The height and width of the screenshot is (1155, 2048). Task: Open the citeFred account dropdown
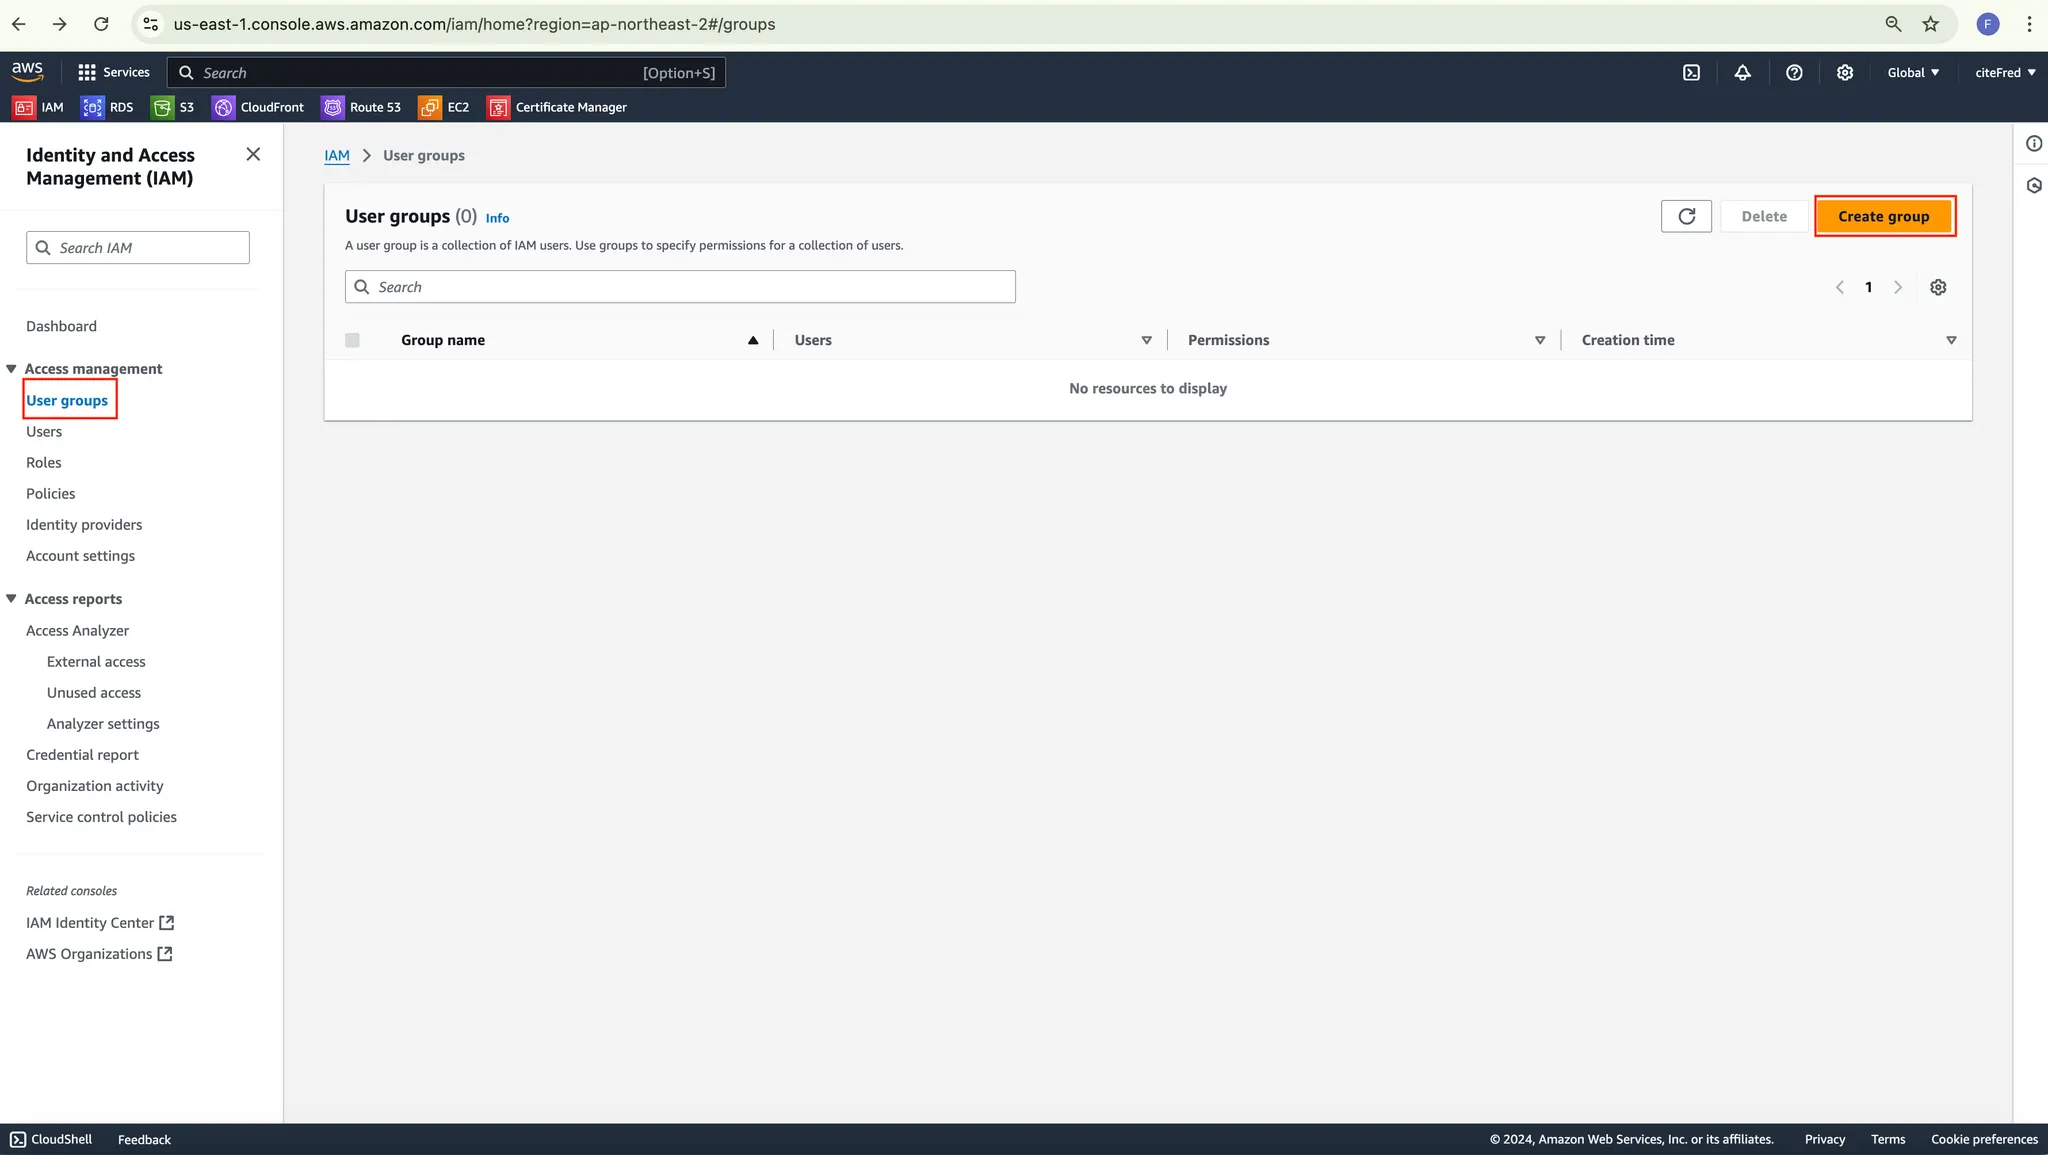coord(2005,73)
